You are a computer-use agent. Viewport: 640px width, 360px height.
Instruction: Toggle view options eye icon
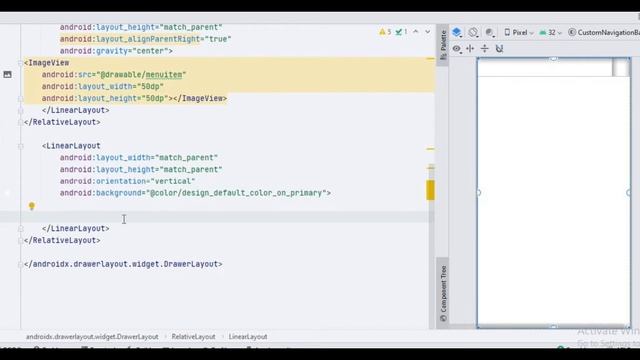coord(457,49)
